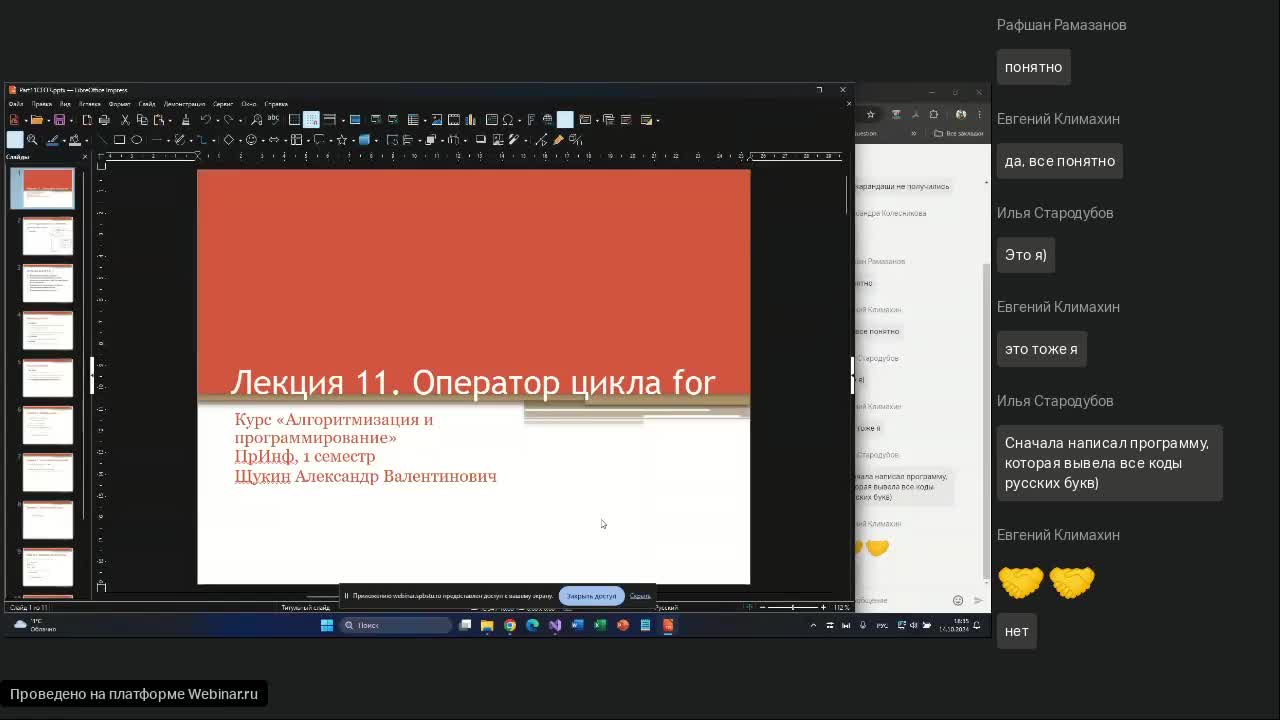The image size is (1280, 720).
Task: Click the Line color pencil swatch
Action: [x=53, y=140]
